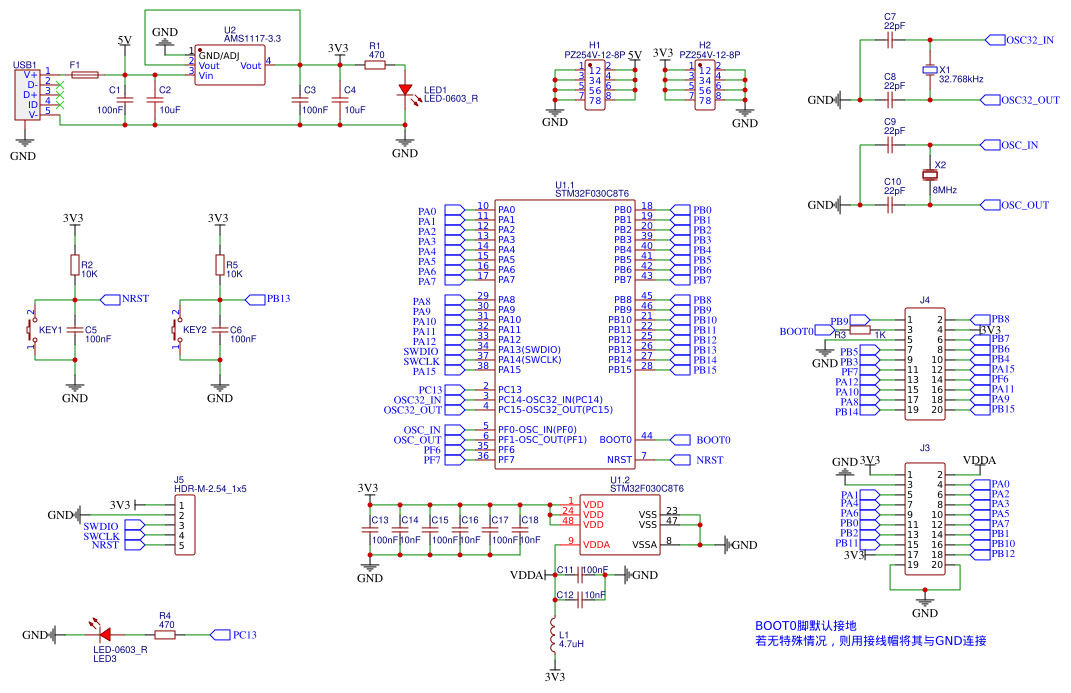Select the USB1 connector symbol
The width and height of the screenshot is (1071, 693).
pyautogui.click(x=27, y=94)
